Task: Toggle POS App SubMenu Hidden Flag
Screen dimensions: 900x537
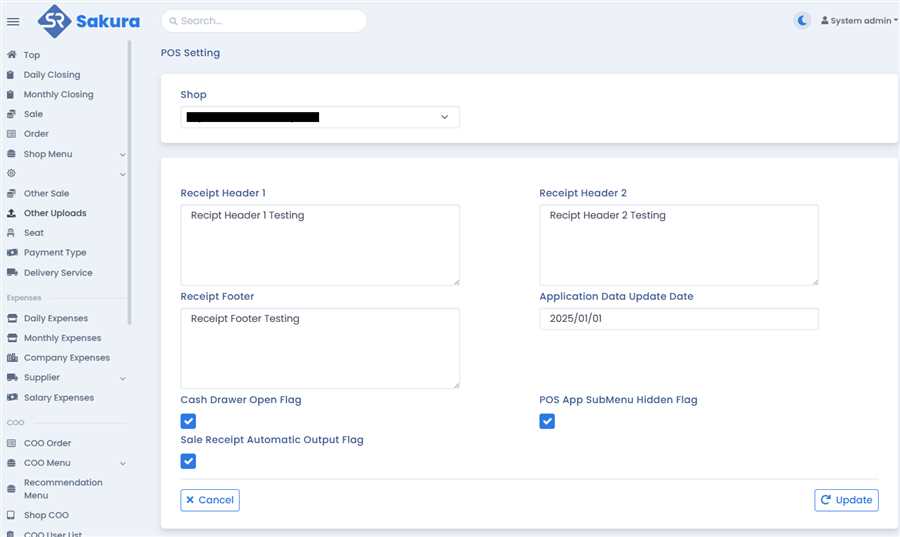Action: [x=547, y=421]
